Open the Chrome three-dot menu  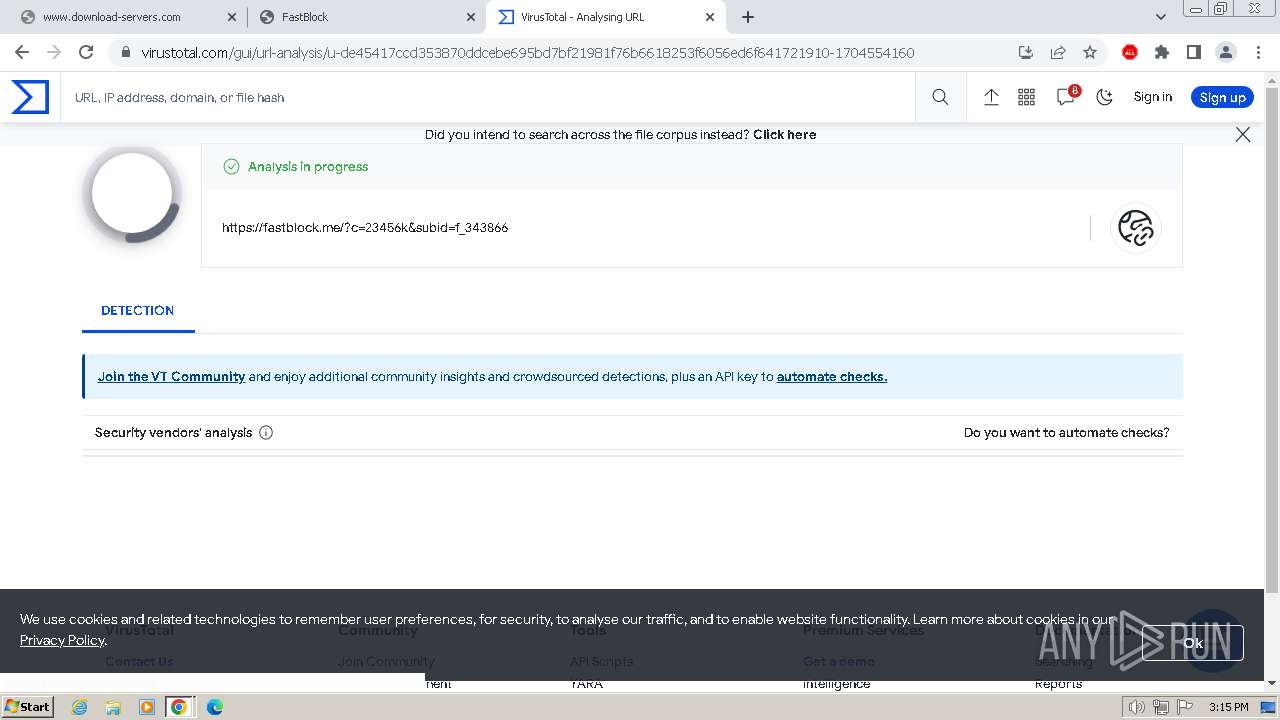(1257, 52)
